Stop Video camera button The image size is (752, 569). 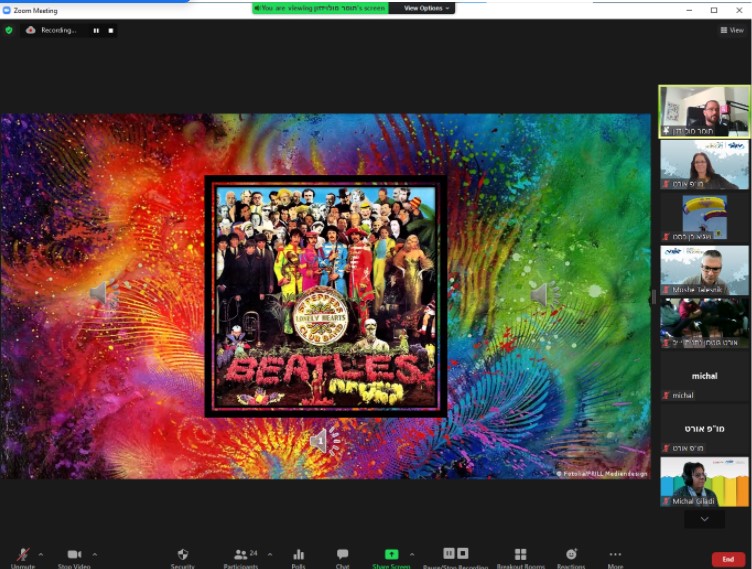click(x=74, y=557)
